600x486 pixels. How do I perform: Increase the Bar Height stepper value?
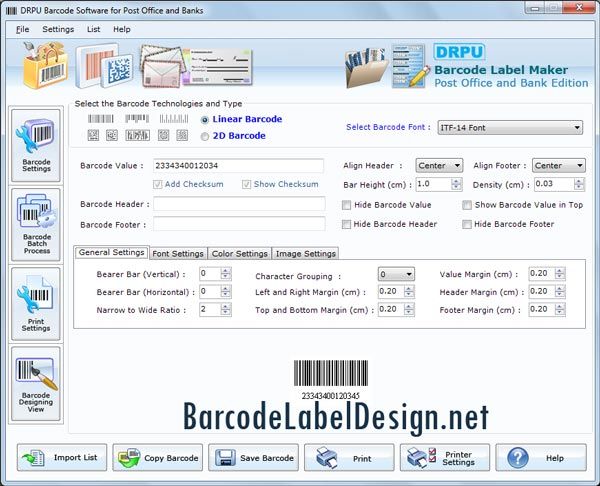pos(456,181)
